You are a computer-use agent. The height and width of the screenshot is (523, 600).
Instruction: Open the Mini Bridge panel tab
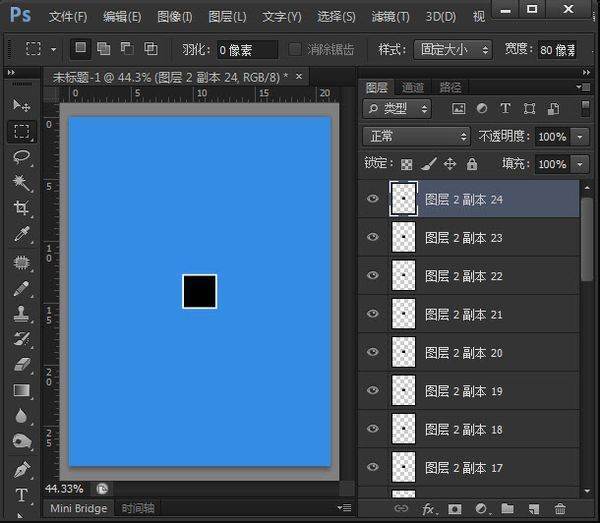pos(79,508)
